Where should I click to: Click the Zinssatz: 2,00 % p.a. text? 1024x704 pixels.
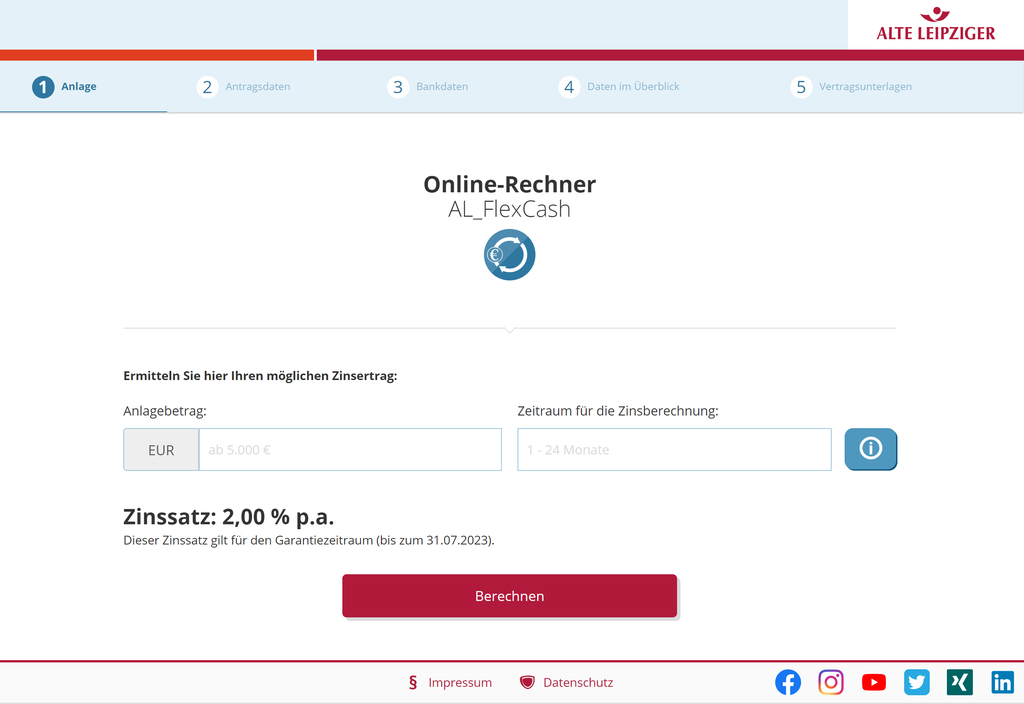(x=229, y=517)
